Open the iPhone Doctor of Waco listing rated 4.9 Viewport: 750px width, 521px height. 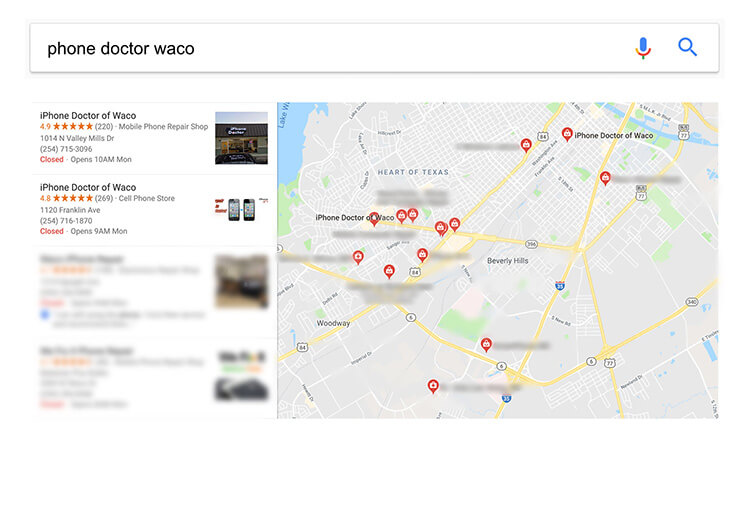88,116
